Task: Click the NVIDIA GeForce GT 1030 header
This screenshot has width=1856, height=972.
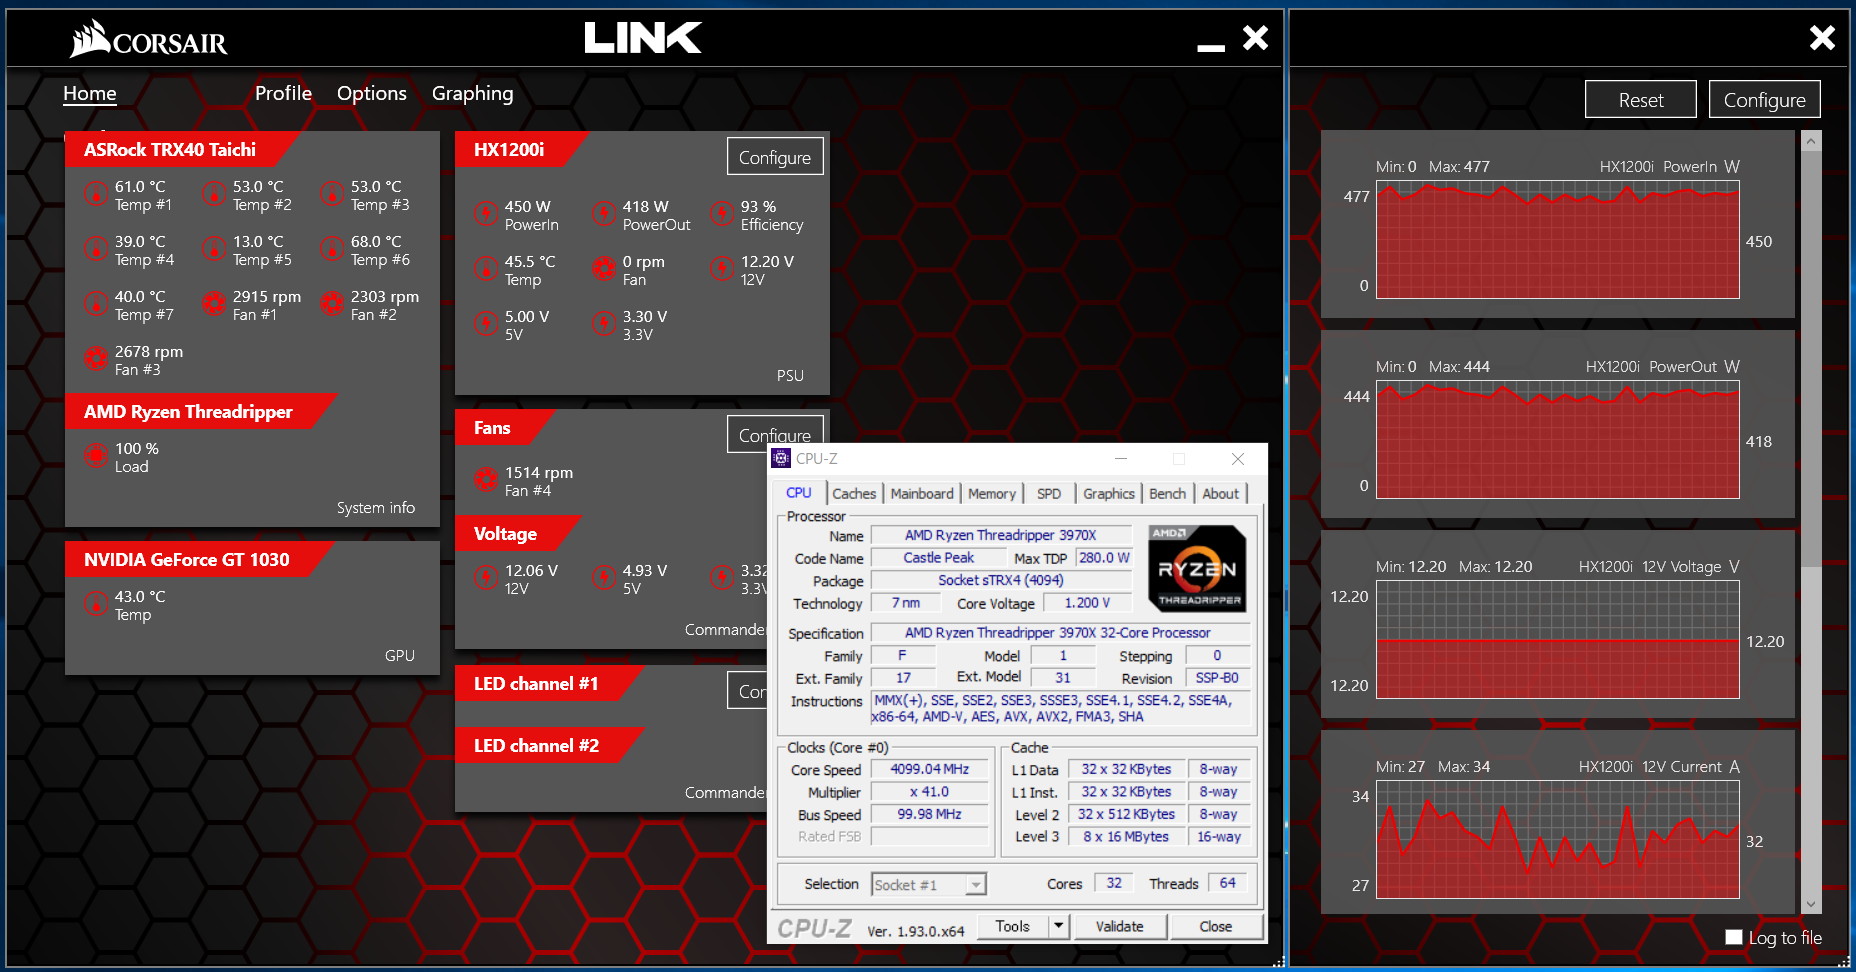Action: [199, 559]
